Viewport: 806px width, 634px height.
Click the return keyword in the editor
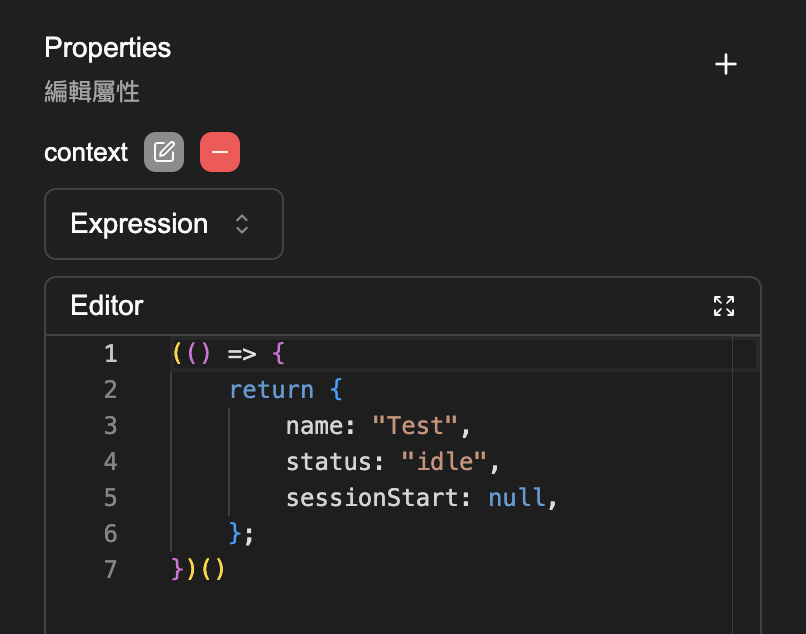270,390
